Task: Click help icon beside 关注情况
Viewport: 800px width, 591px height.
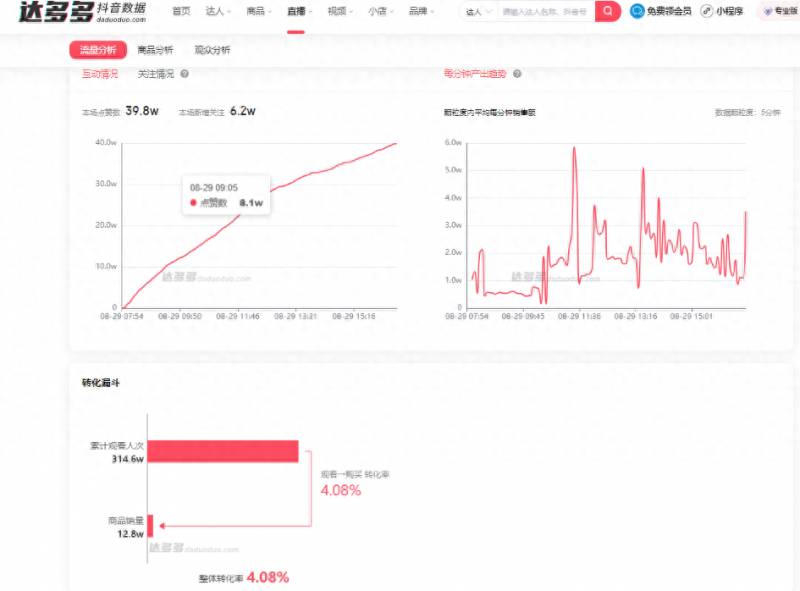Action: 185,73
